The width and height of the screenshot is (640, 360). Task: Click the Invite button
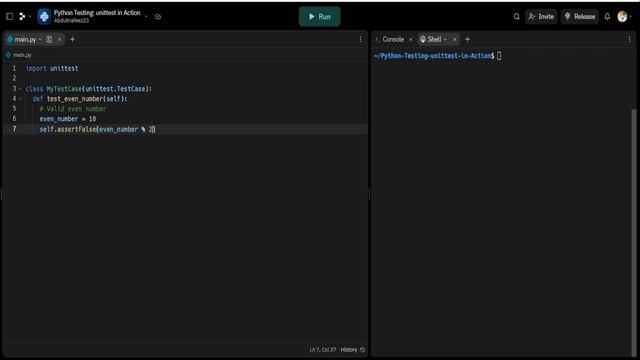(541, 16)
